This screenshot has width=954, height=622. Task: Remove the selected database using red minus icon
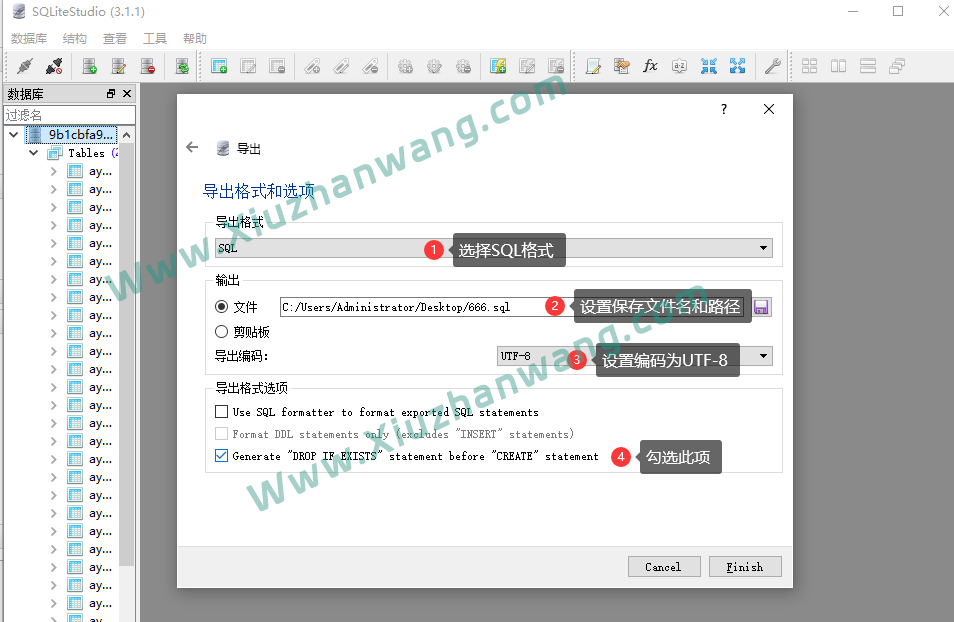tap(148, 65)
